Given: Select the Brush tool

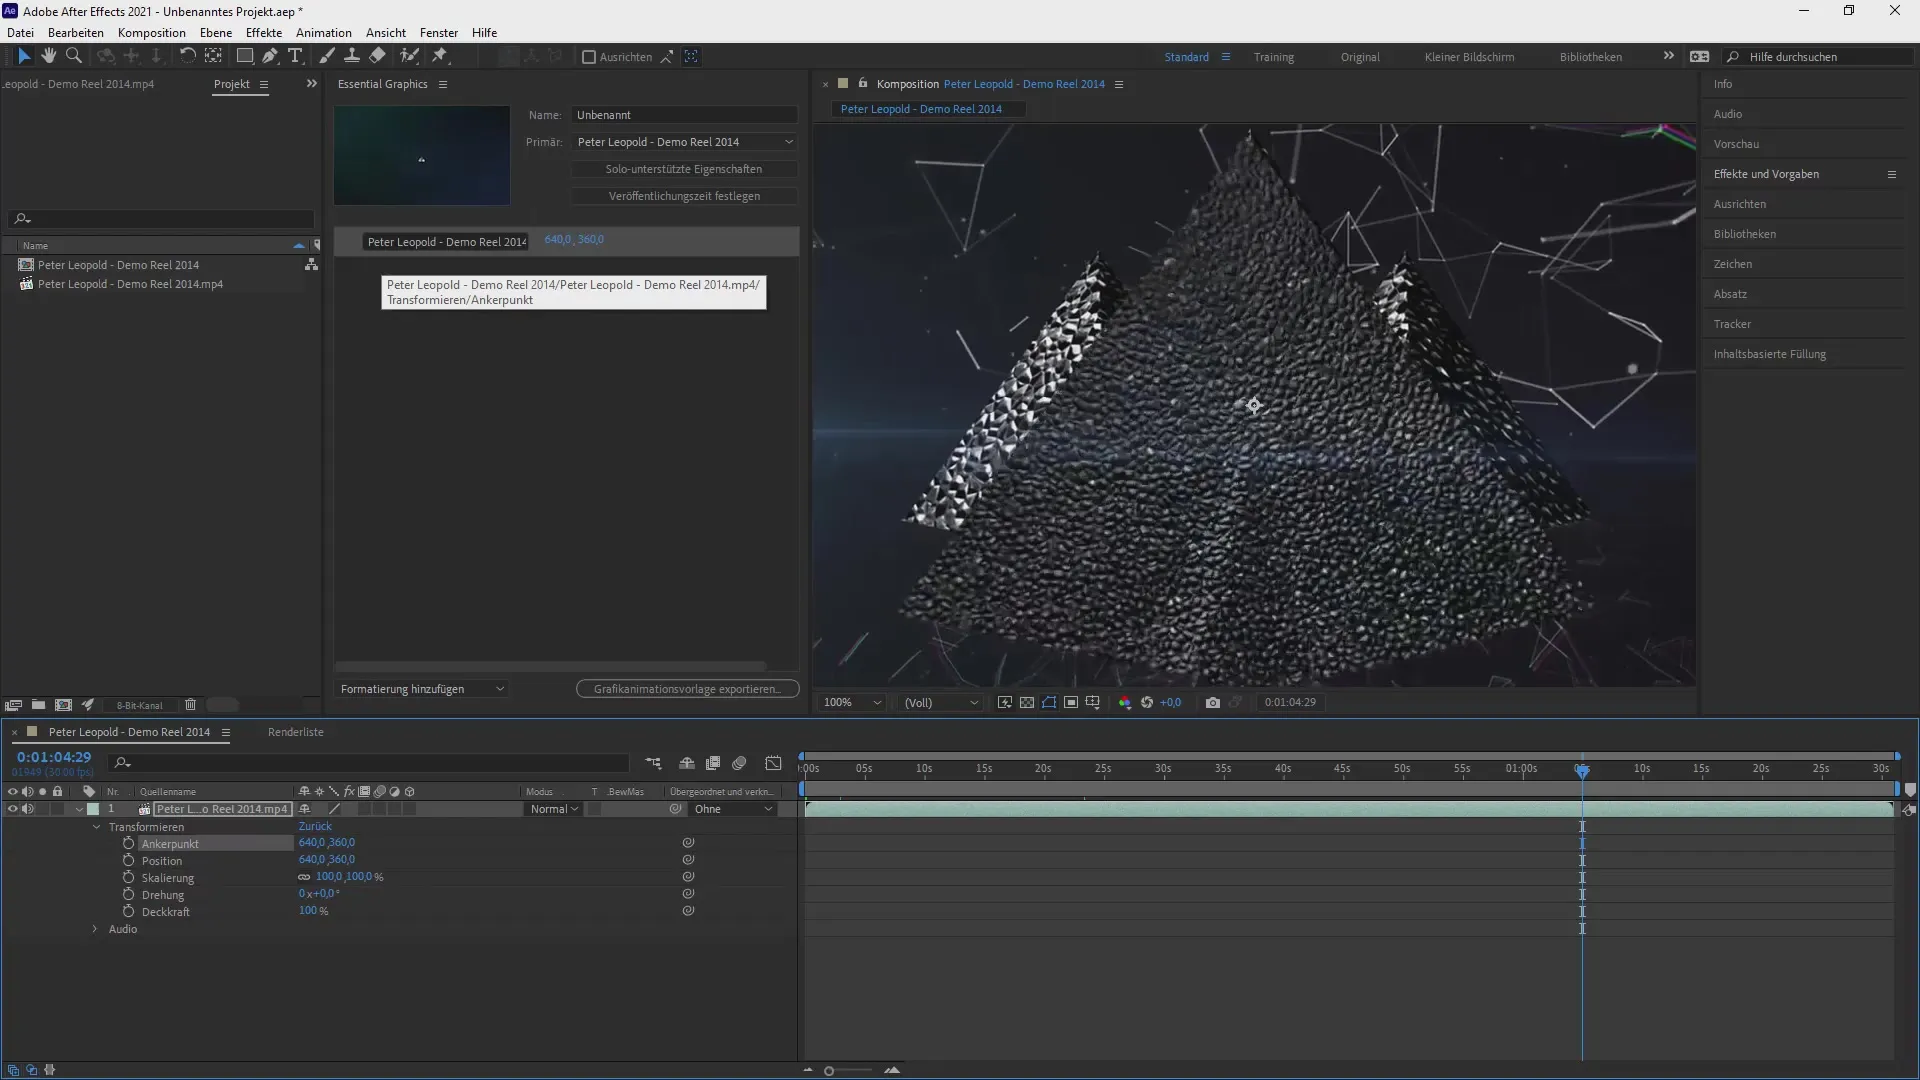Looking at the screenshot, I should [x=327, y=56].
